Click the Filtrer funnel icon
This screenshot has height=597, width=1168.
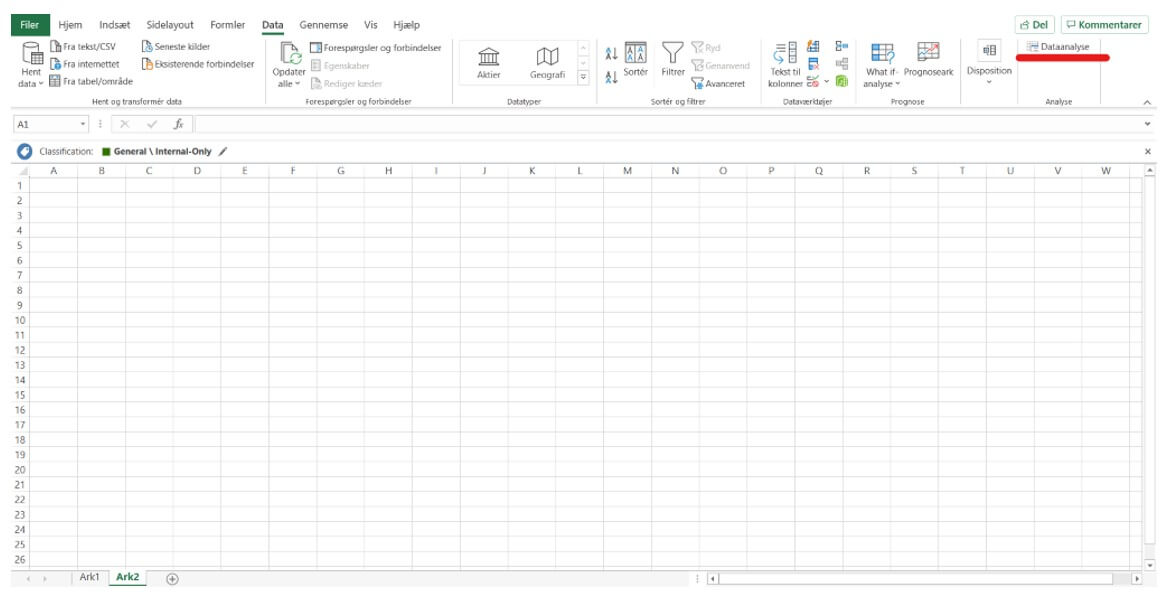tap(673, 54)
